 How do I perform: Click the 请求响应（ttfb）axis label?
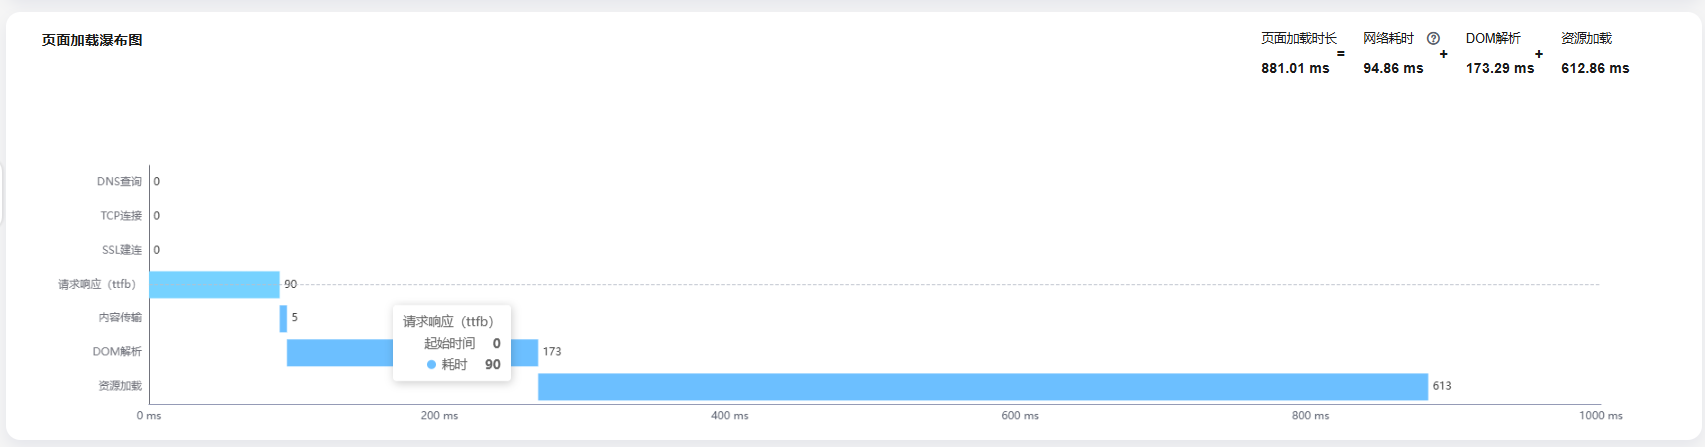97,285
